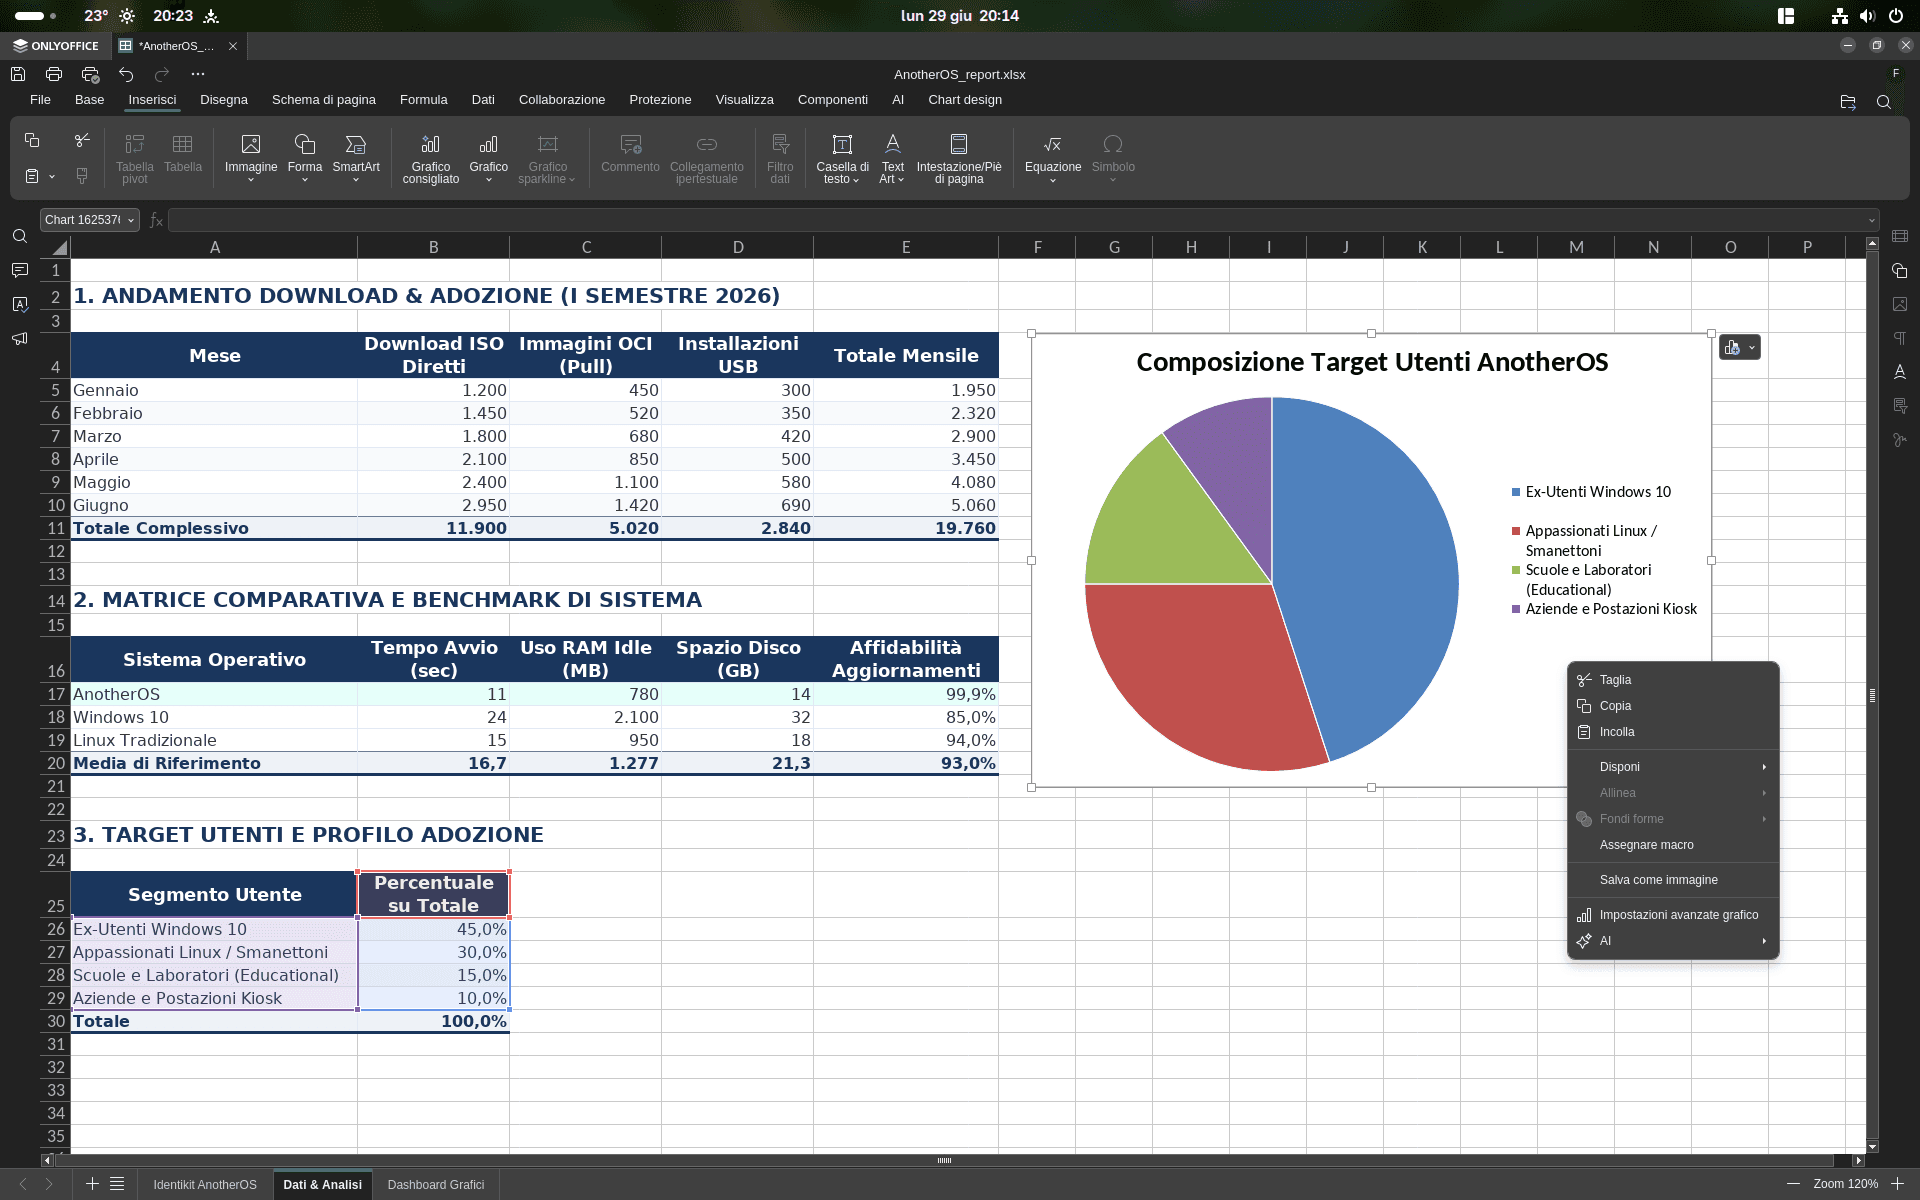Expand the AI submenu in the context menu

click(1673, 941)
